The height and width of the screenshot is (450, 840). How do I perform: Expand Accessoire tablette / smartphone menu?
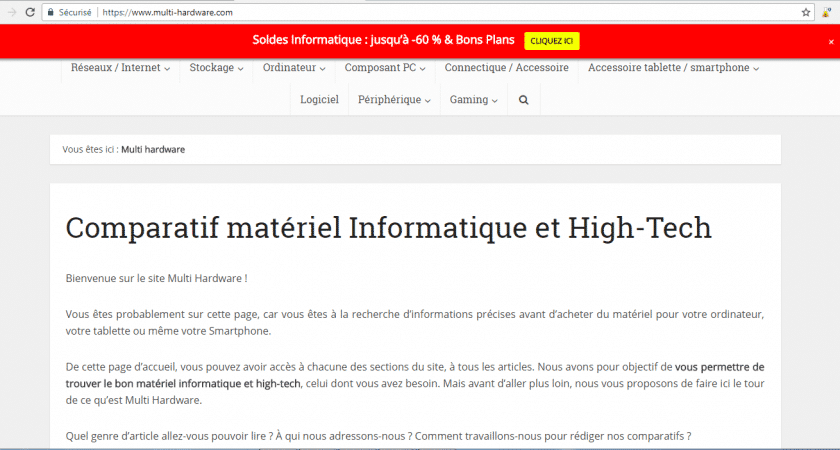coord(673,68)
